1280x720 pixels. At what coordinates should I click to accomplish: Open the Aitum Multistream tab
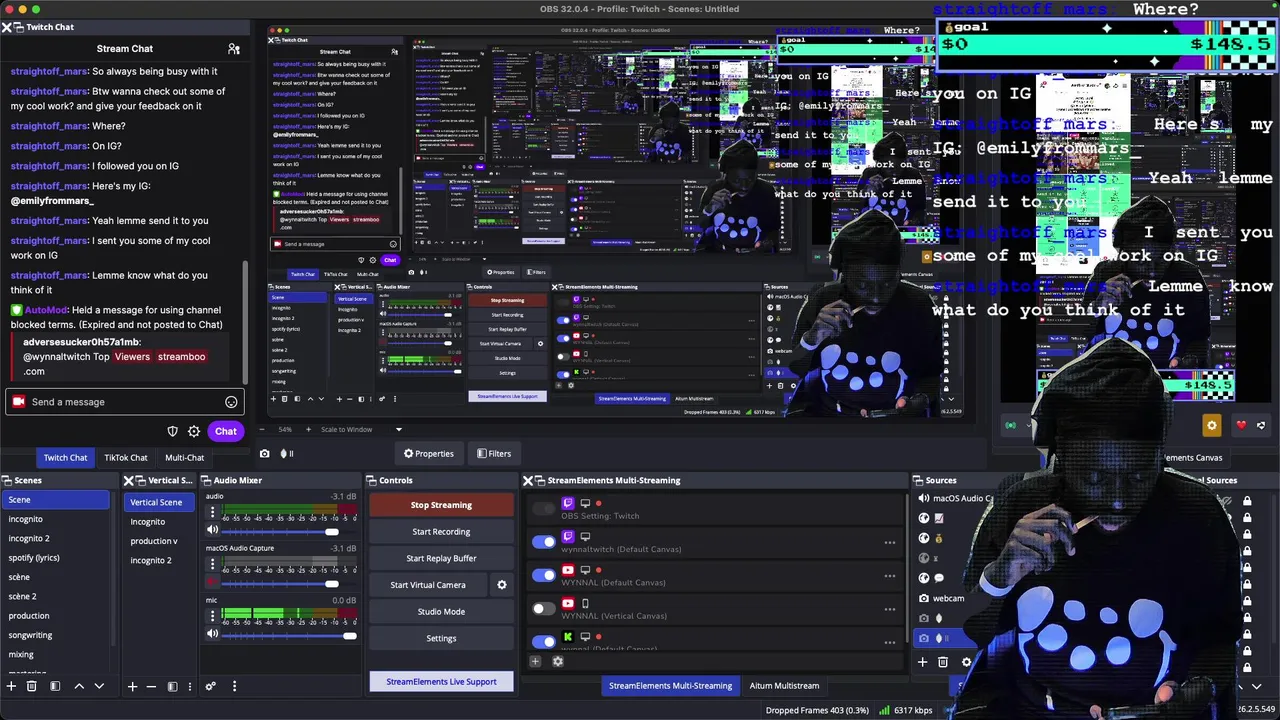coord(785,686)
